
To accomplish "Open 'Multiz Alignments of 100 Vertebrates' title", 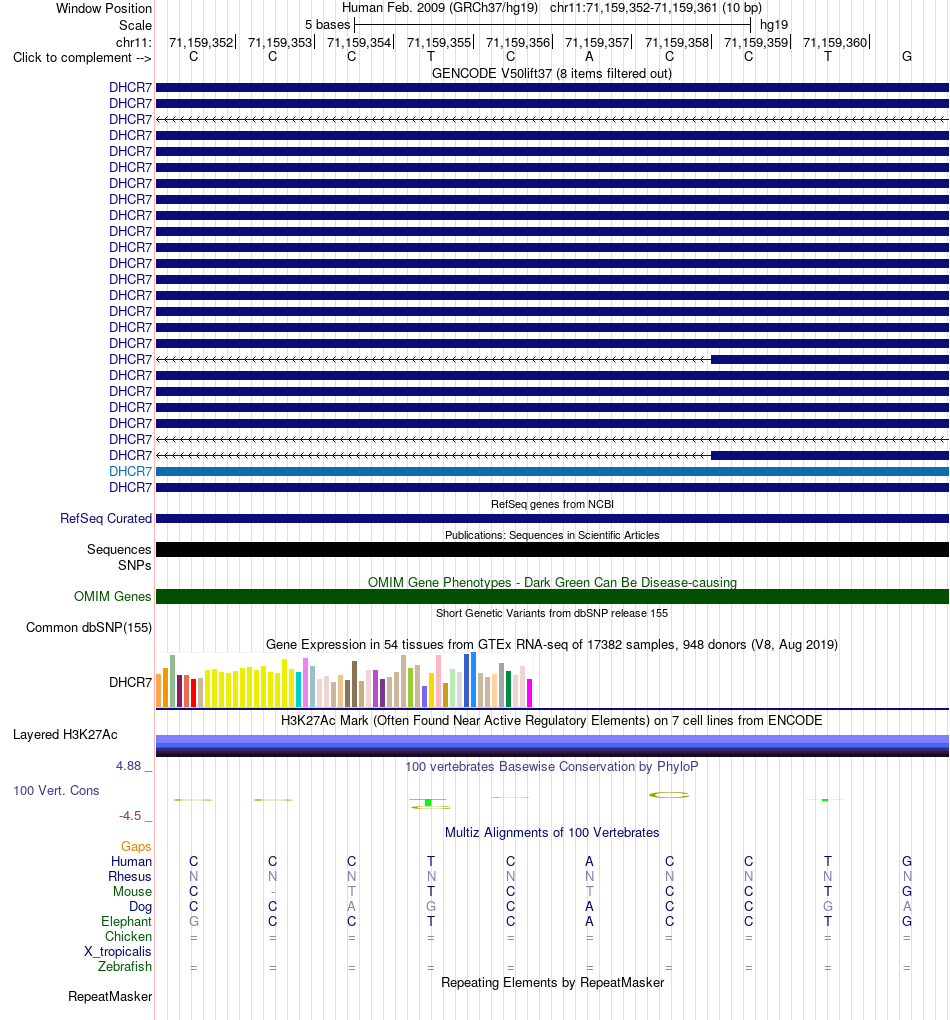I will click(x=552, y=833).
